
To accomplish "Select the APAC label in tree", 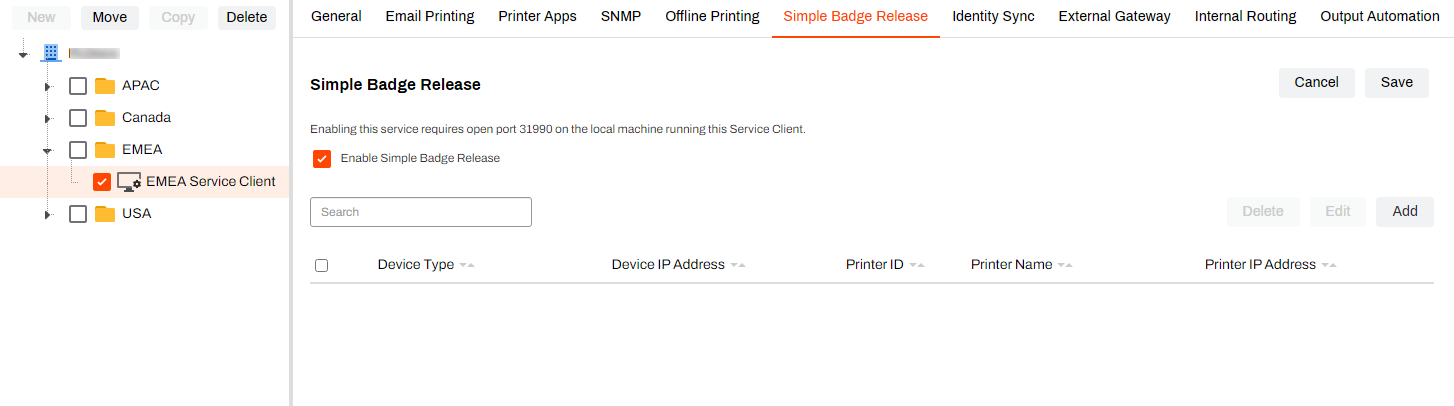I will (x=141, y=86).
